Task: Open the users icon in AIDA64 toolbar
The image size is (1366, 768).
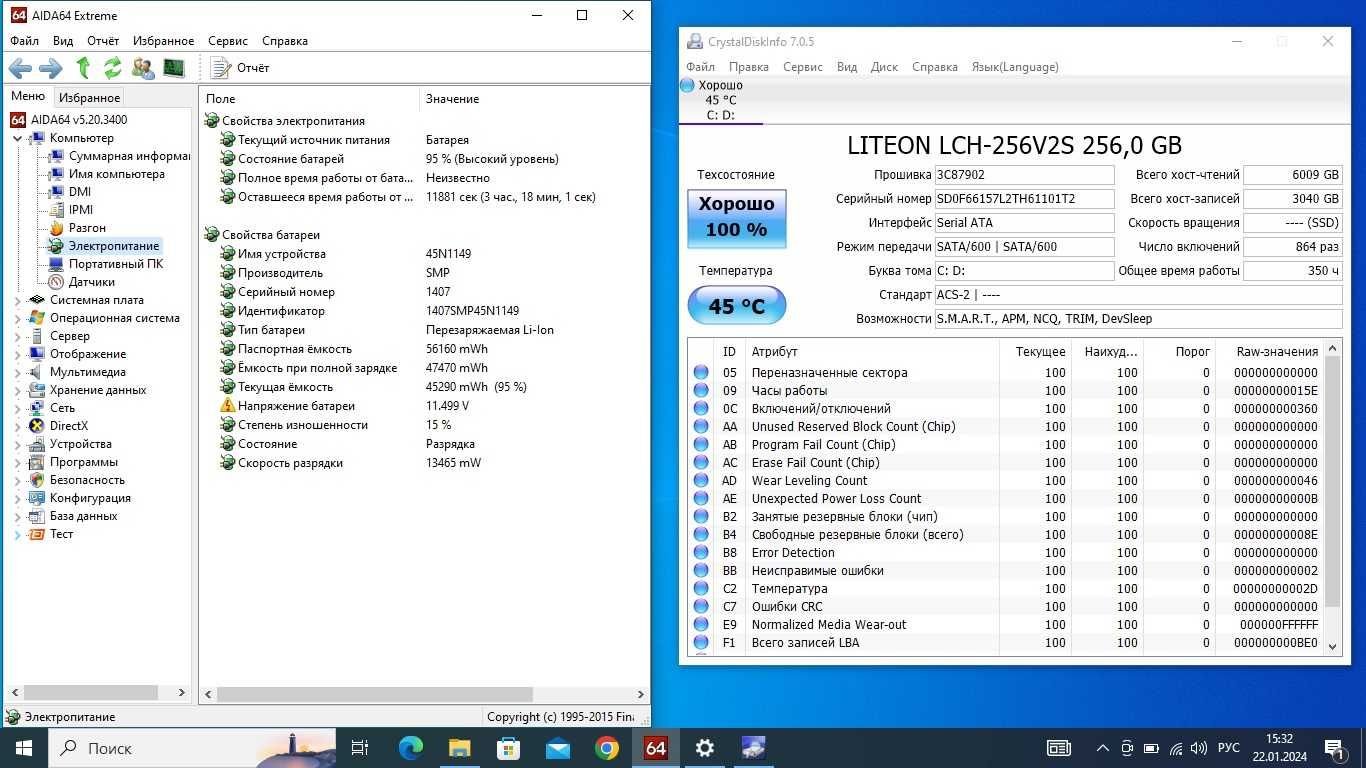Action: [x=143, y=68]
